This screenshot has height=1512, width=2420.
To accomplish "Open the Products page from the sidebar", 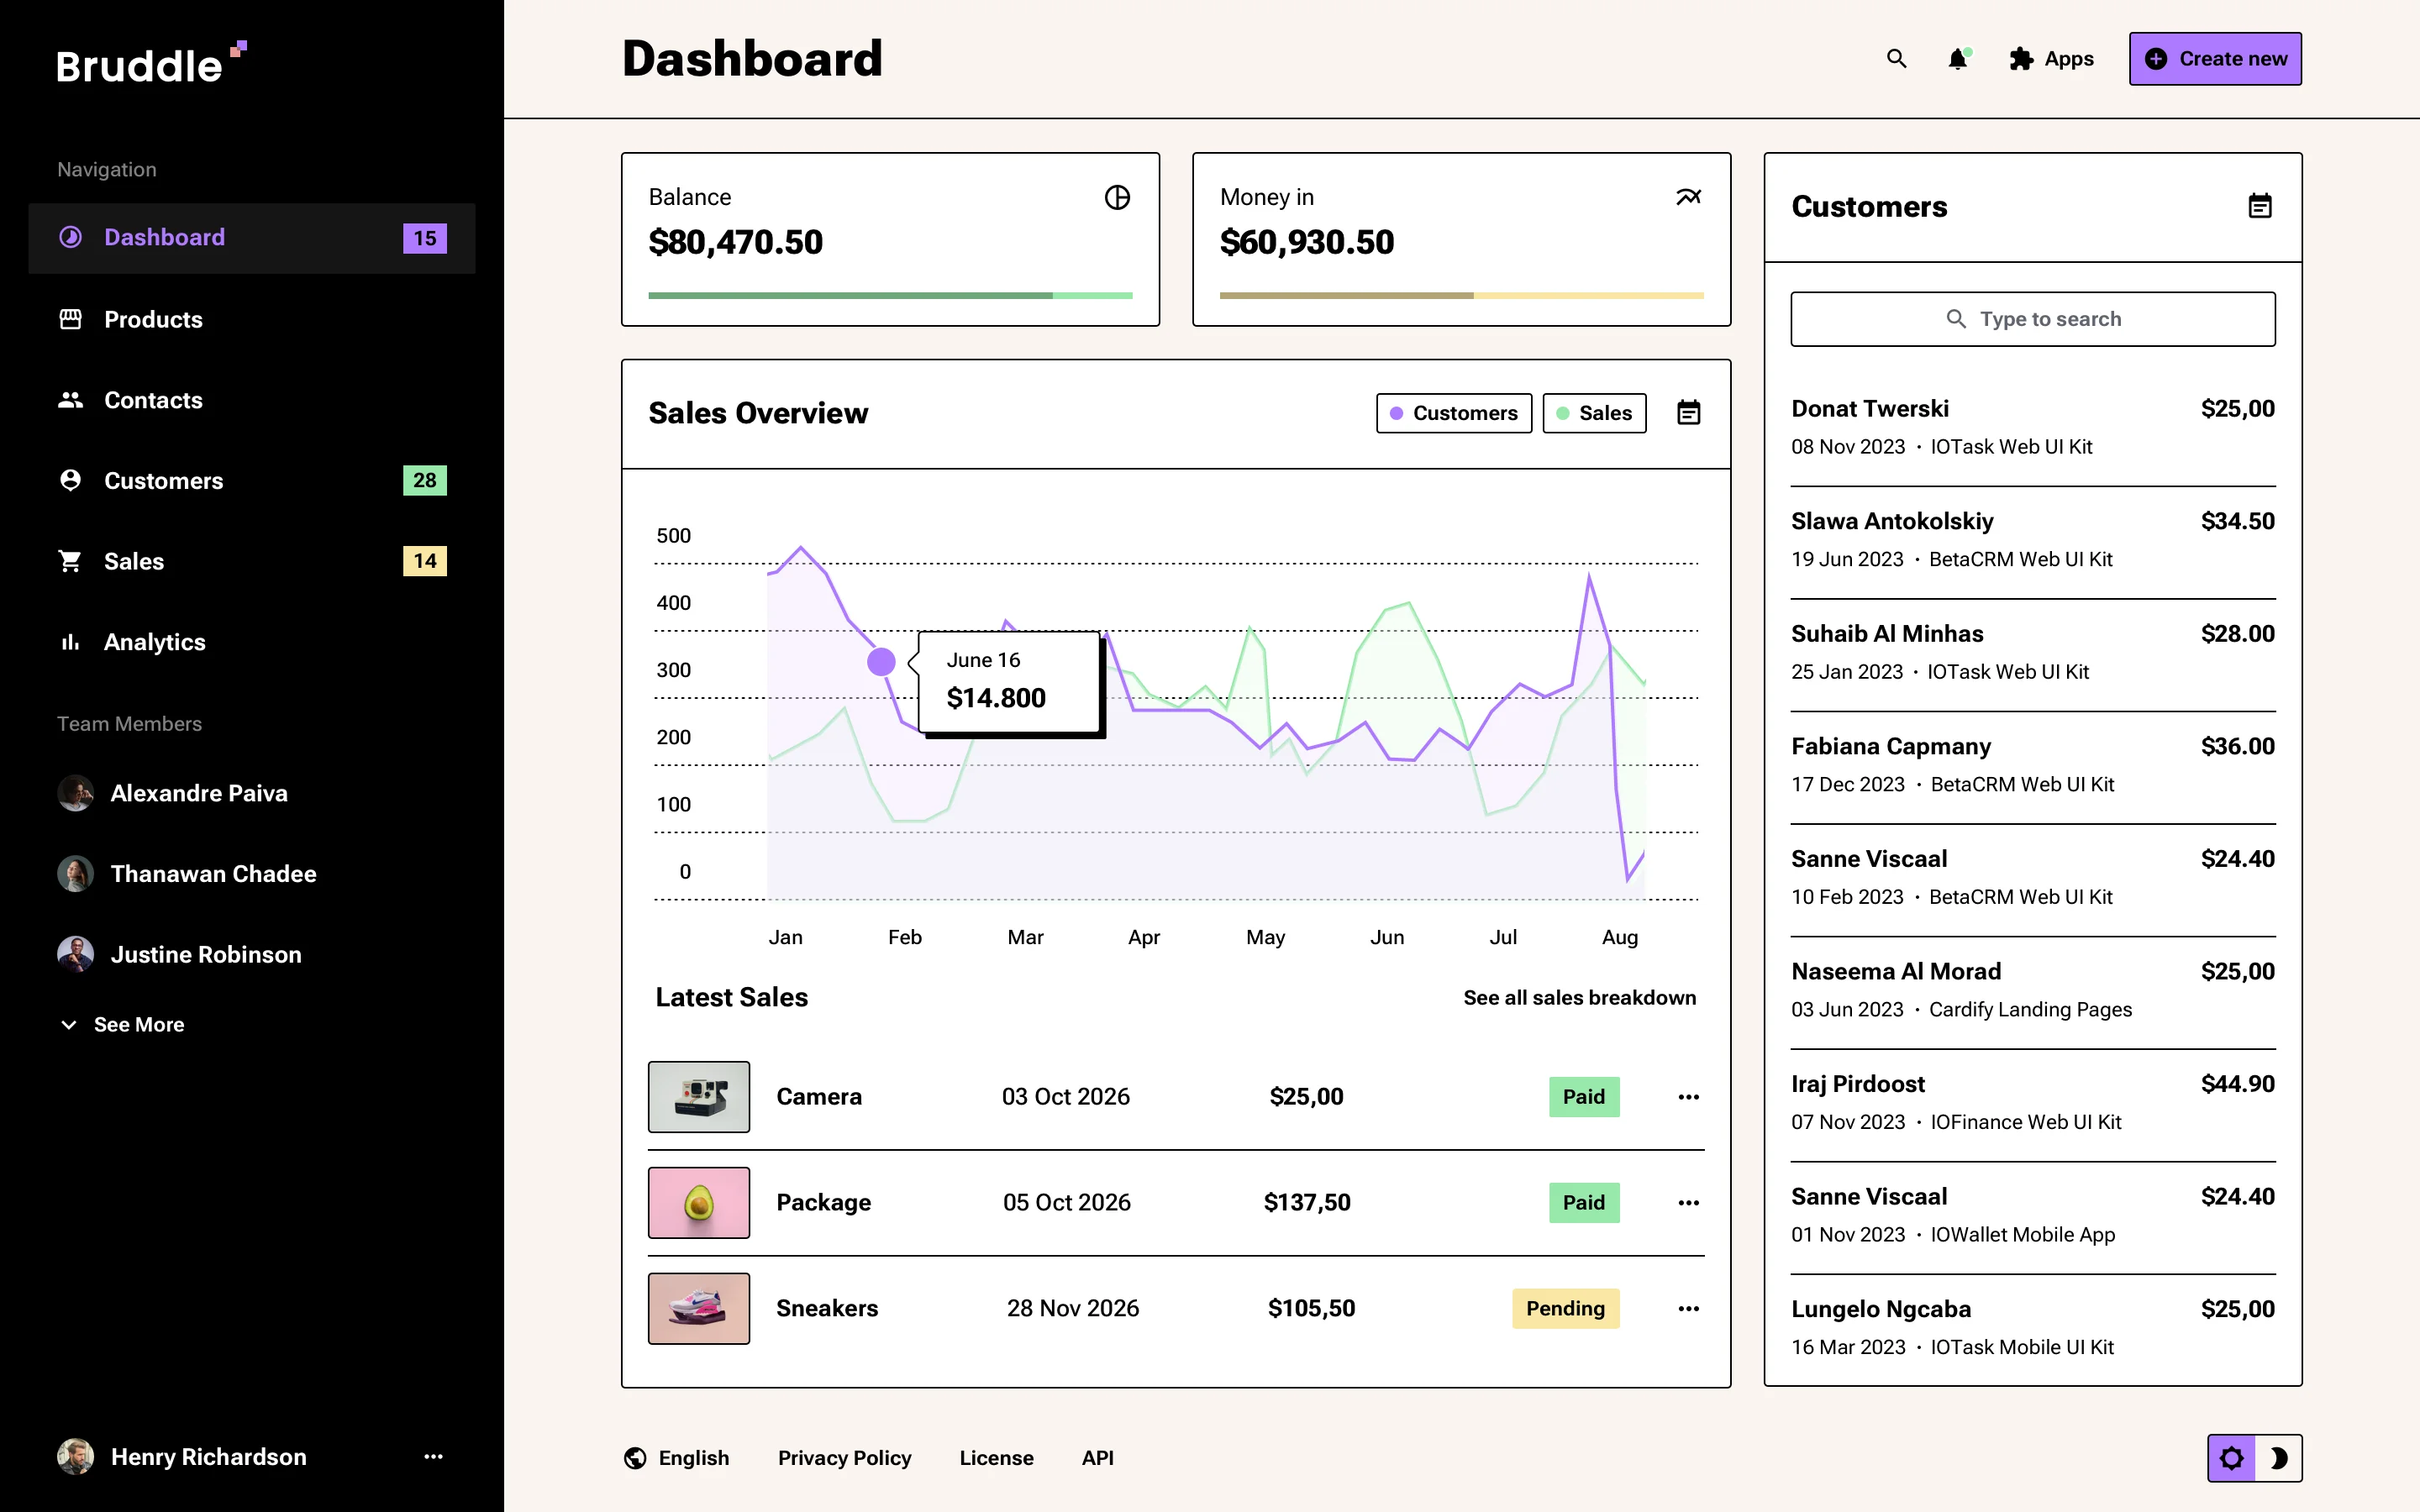I will click(x=153, y=319).
